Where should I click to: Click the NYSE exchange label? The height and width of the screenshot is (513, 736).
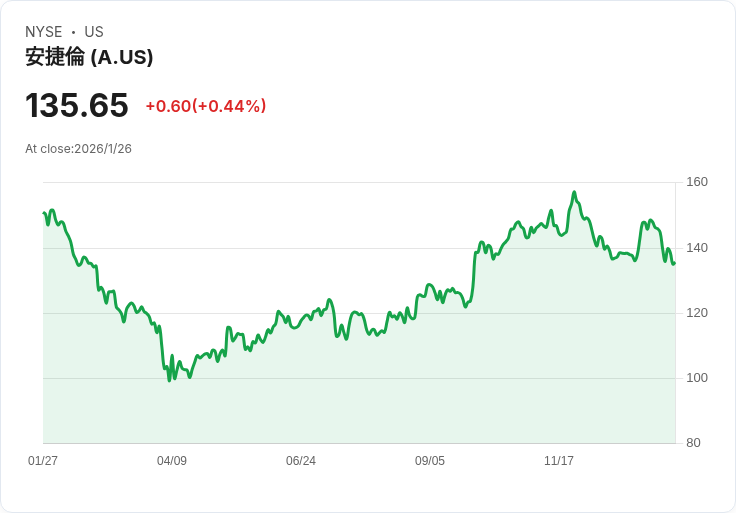pyautogui.click(x=44, y=32)
